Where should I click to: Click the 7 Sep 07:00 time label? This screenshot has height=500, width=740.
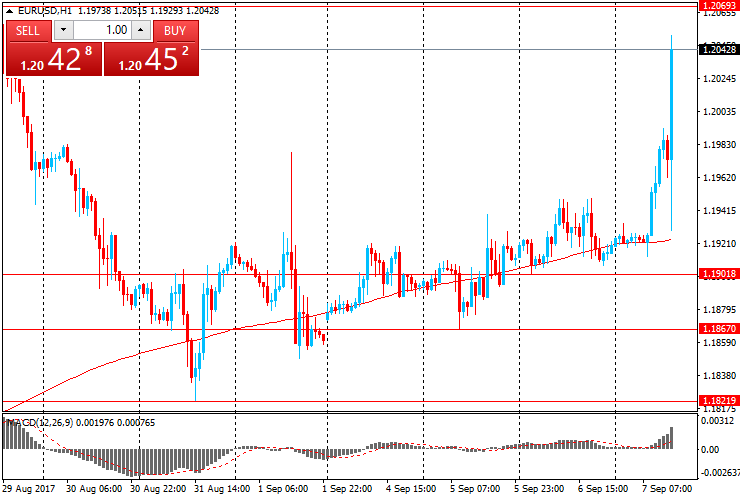[x=667, y=489]
